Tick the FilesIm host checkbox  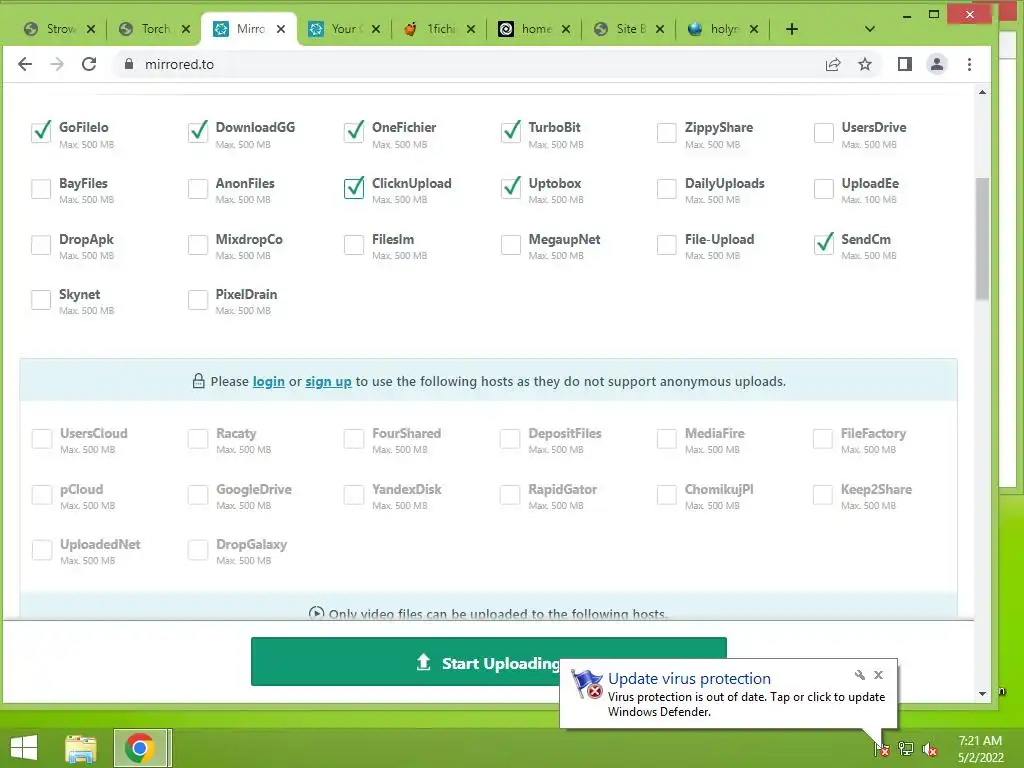(x=354, y=245)
